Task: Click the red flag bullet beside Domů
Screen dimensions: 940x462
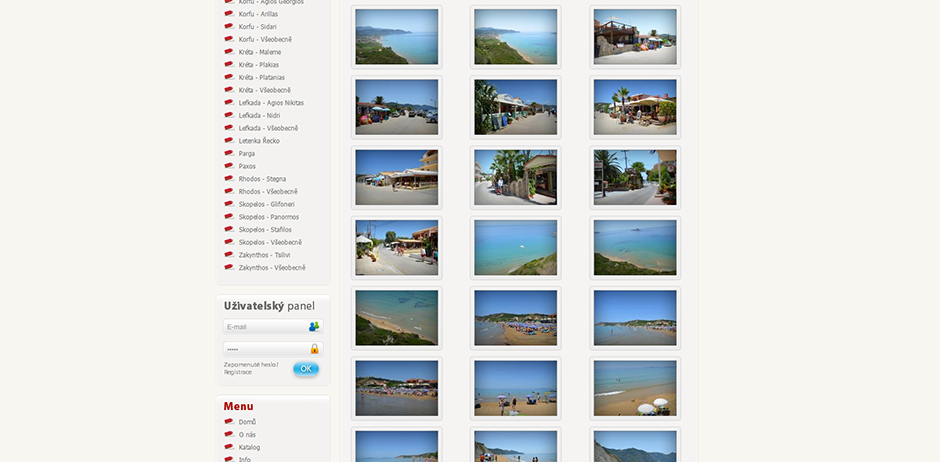Action: tap(229, 421)
